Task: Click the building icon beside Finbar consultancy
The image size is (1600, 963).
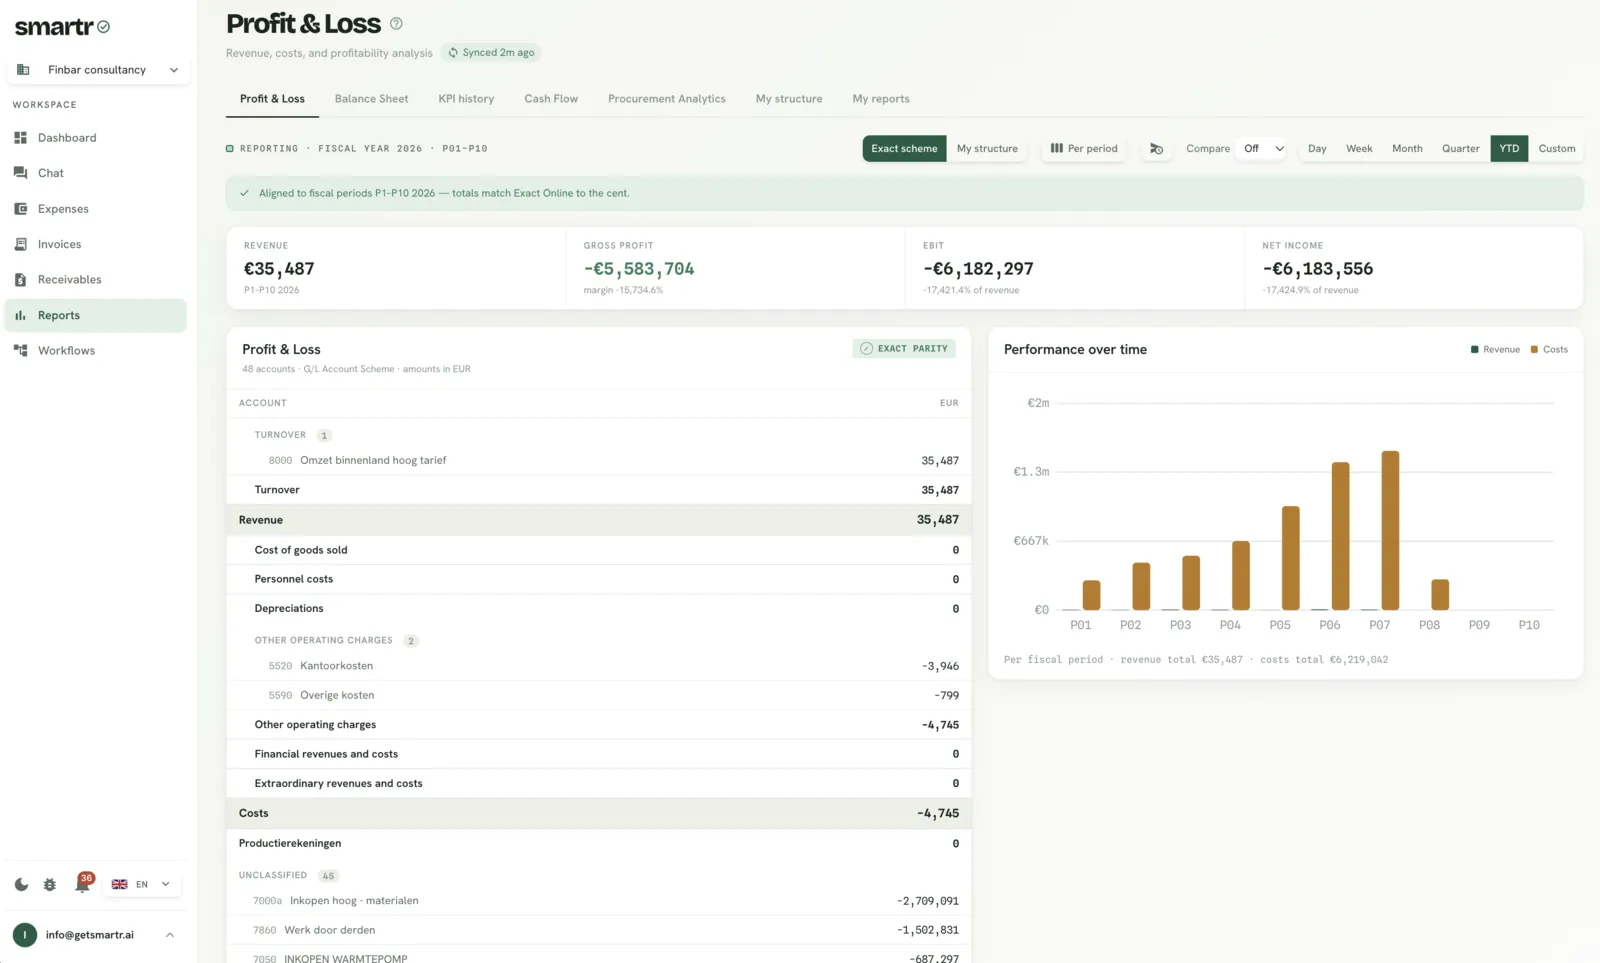Action: (x=23, y=70)
